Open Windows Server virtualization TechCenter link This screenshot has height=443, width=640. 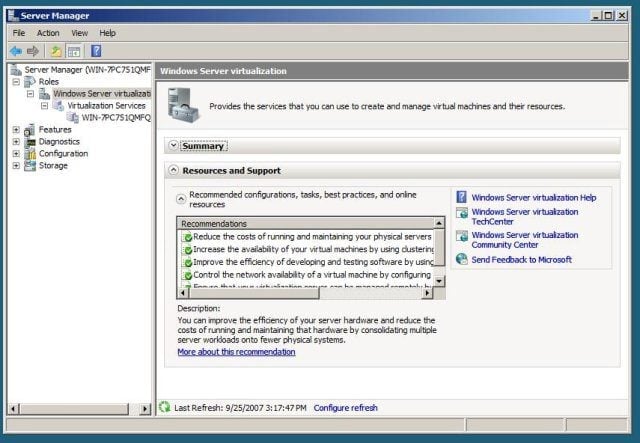[x=525, y=217]
